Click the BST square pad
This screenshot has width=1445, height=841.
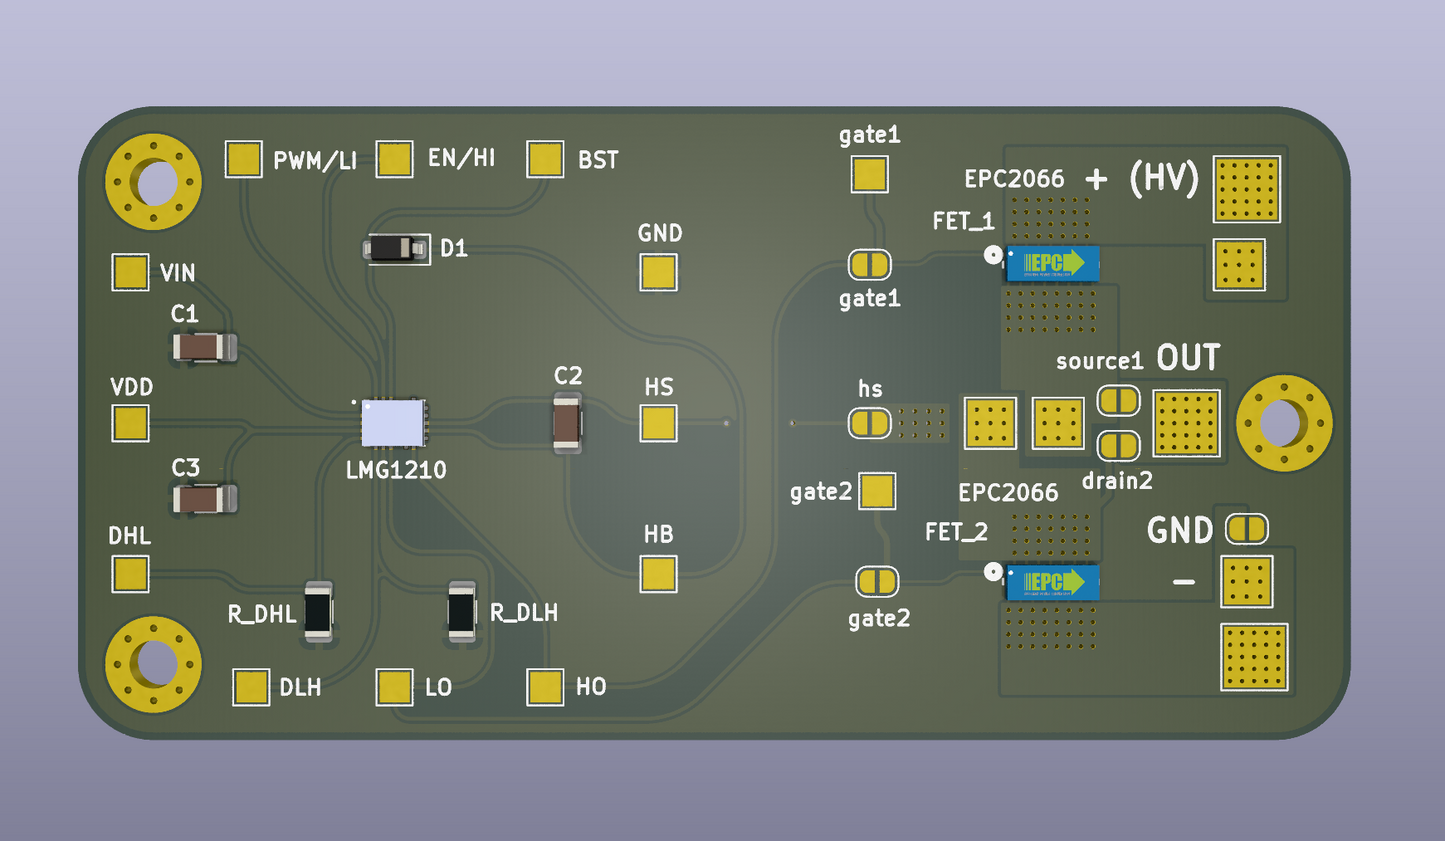pyautogui.click(x=545, y=158)
